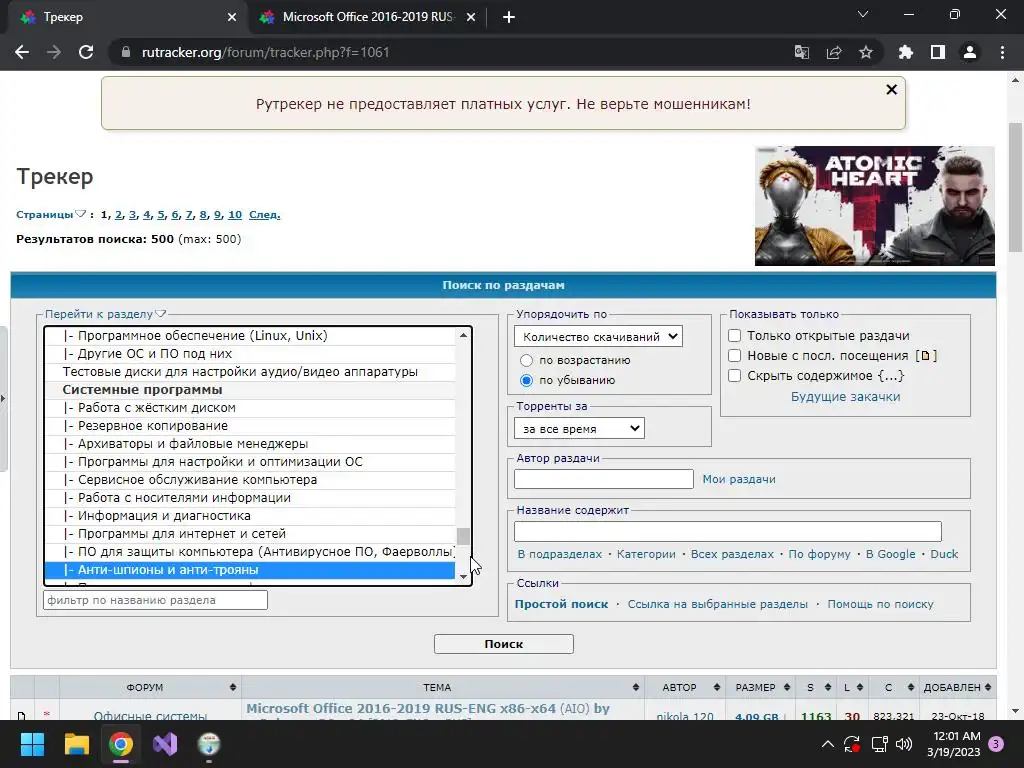Reload the rutracker page
This screenshot has height=768, width=1024.
click(86, 52)
